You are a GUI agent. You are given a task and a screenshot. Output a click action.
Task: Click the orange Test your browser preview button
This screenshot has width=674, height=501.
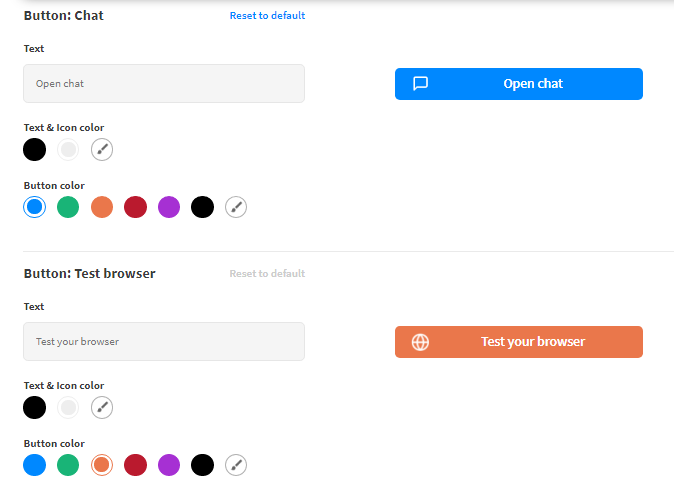pyautogui.click(x=532, y=342)
